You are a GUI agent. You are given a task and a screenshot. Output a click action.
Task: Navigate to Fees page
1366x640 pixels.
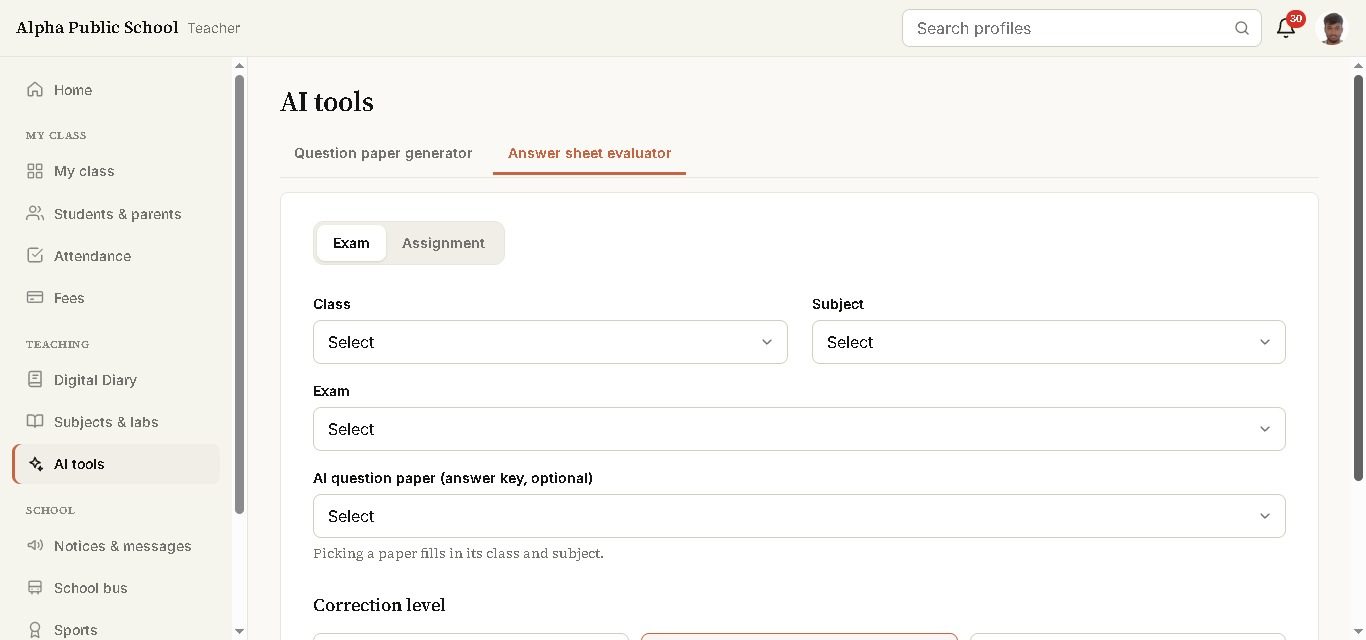pyautogui.click(x=69, y=298)
